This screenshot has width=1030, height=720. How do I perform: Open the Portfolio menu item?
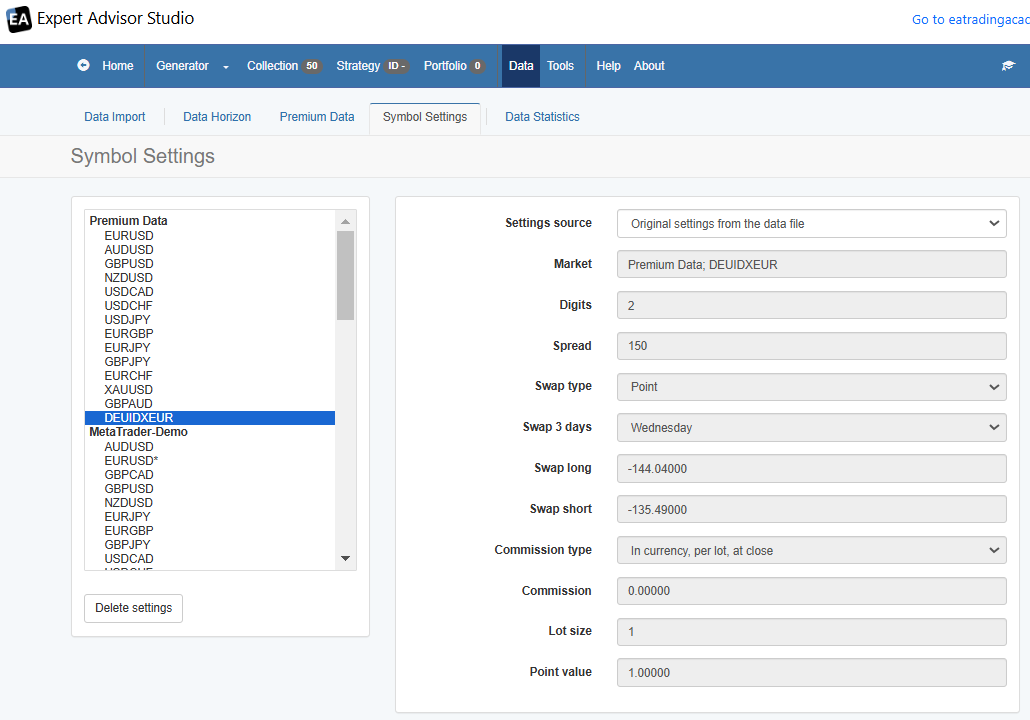pos(445,66)
